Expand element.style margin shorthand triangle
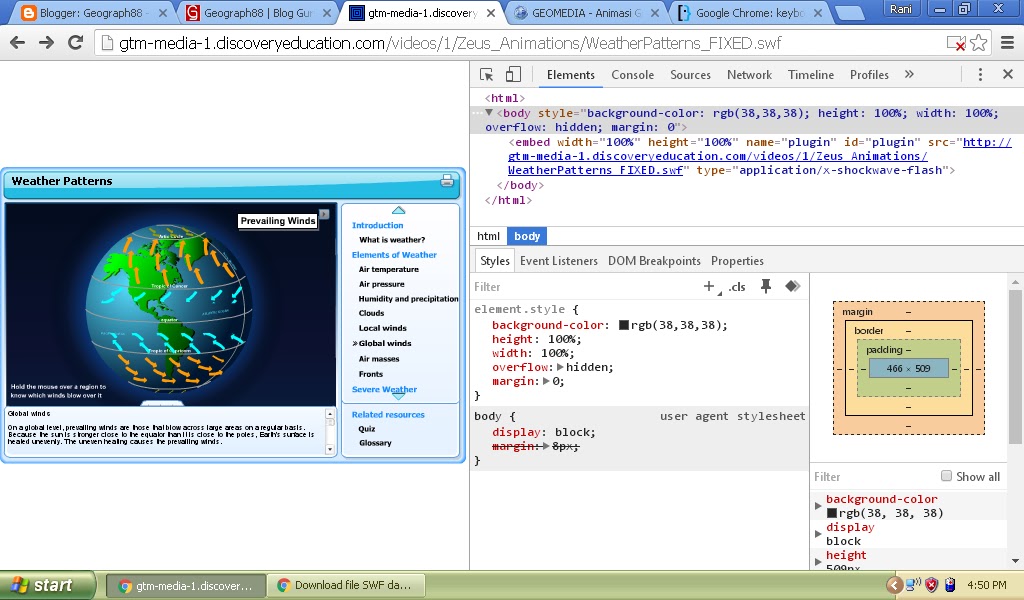This screenshot has height=600, width=1024. tap(546, 381)
